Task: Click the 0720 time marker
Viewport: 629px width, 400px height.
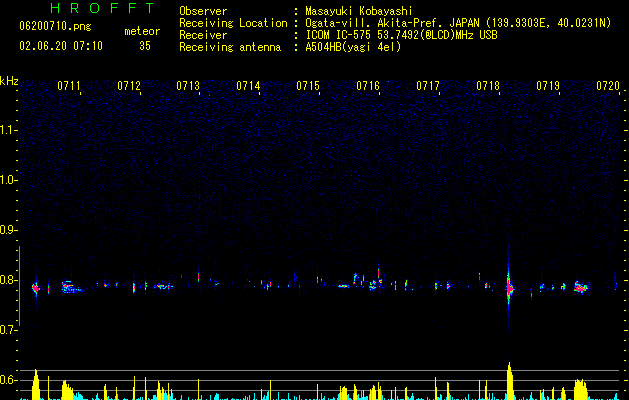Action: tap(608, 85)
